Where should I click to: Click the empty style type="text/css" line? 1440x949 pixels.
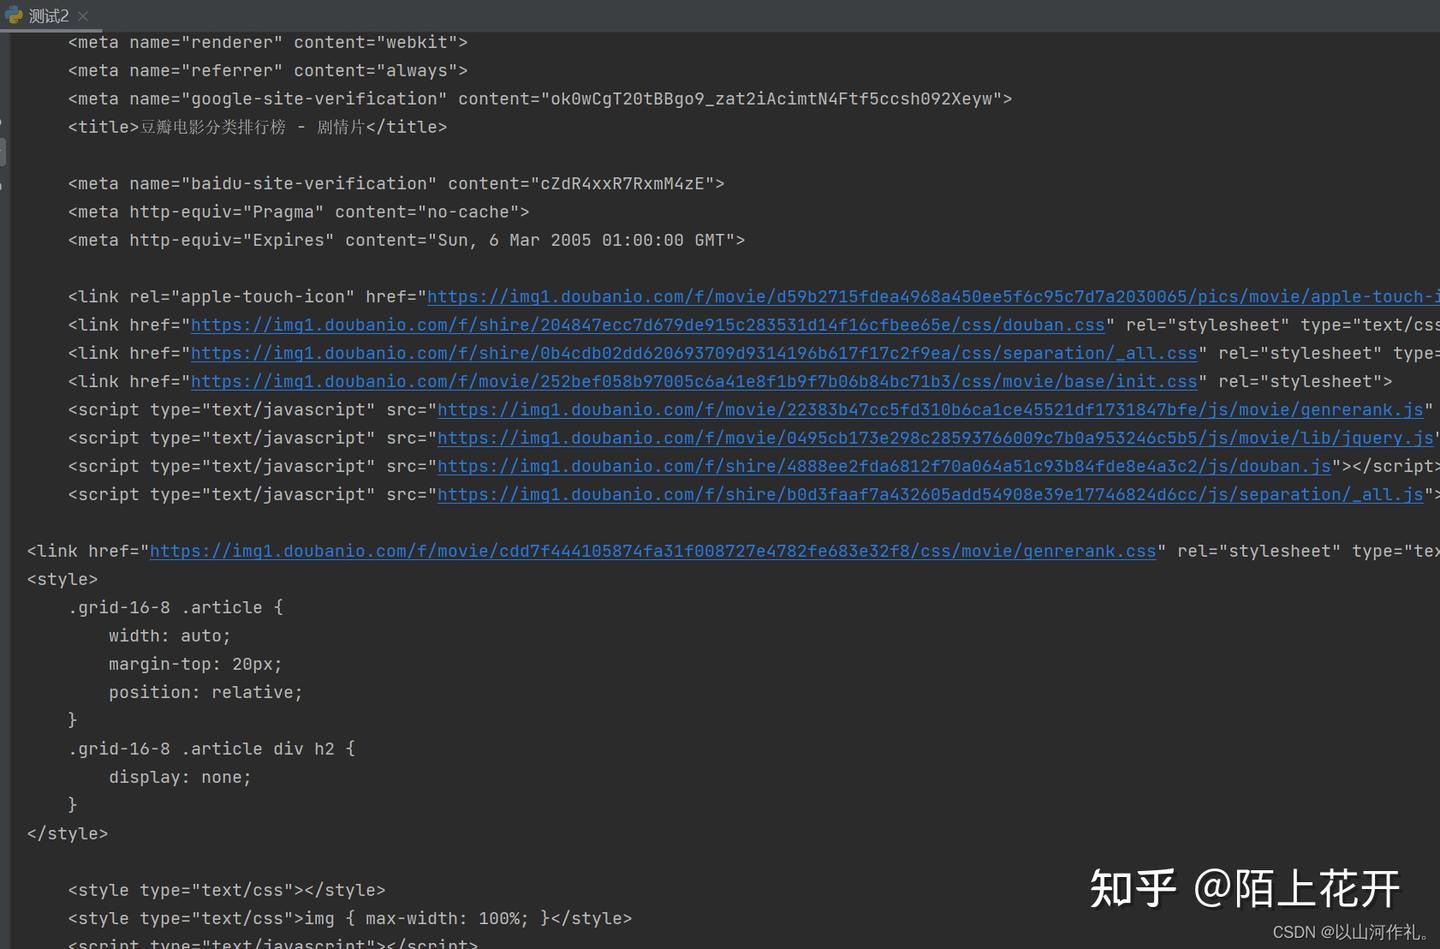(x=226, y=890)
